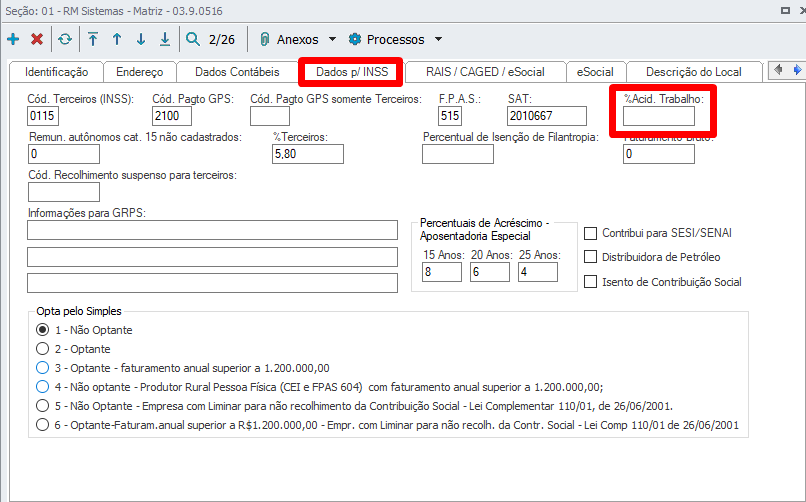Click the Anexos paperclip icon

[264, 39]
